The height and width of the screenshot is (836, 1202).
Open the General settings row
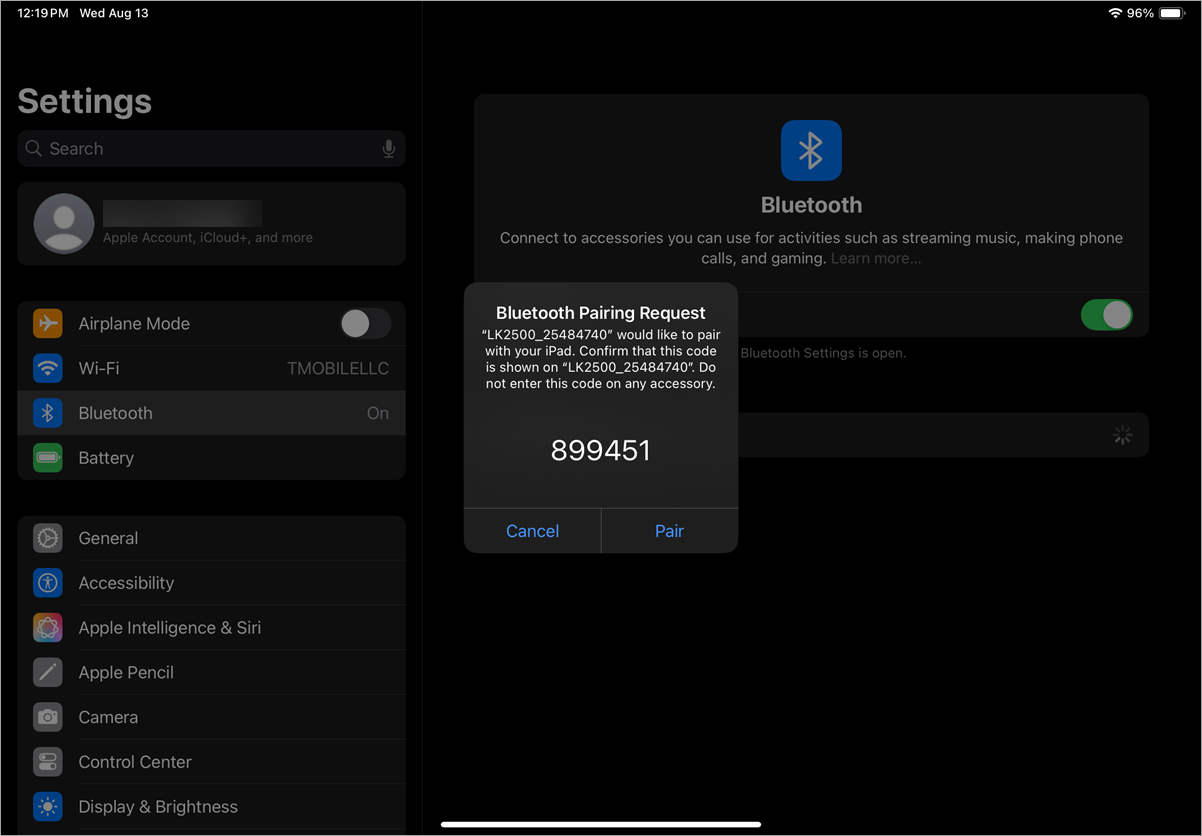(211, 538)
